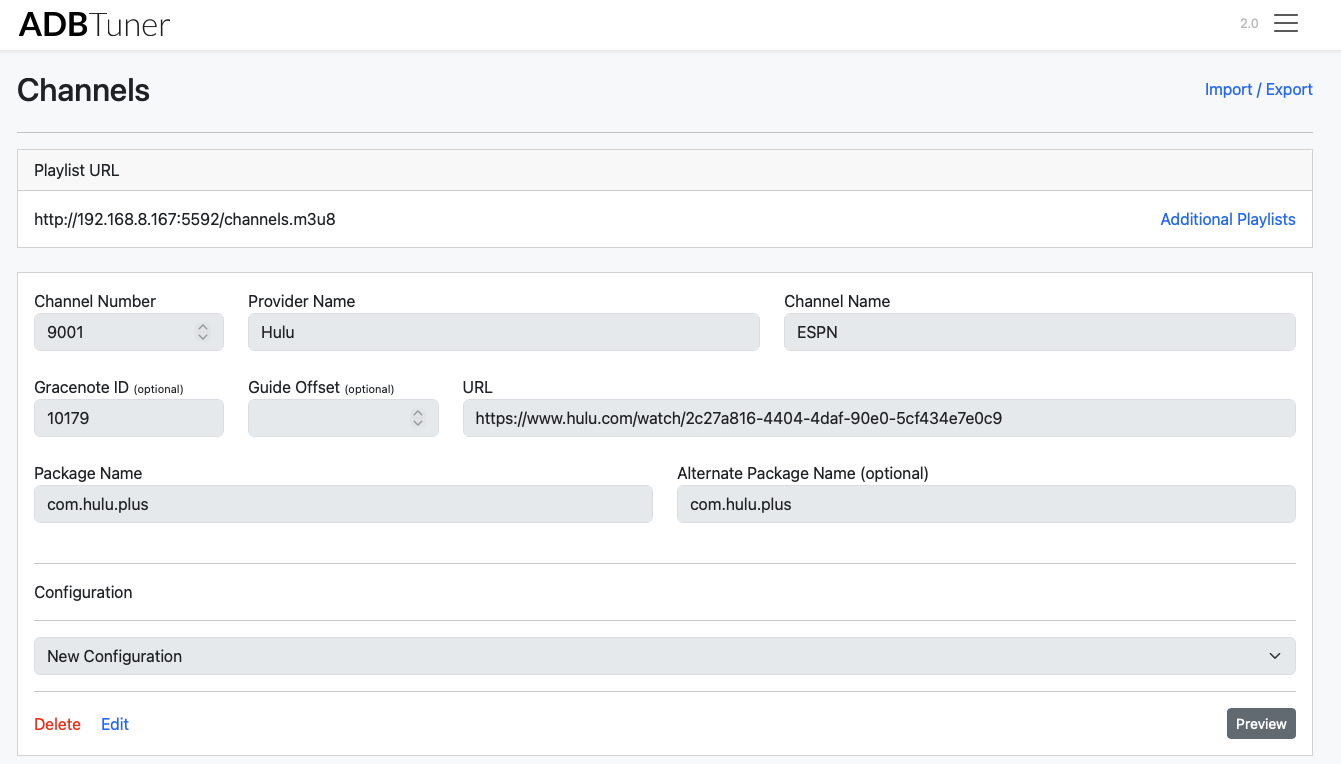1341x764 pixels.
Task: Click the 2.0 version label
Action: (x=1249, y=24)
